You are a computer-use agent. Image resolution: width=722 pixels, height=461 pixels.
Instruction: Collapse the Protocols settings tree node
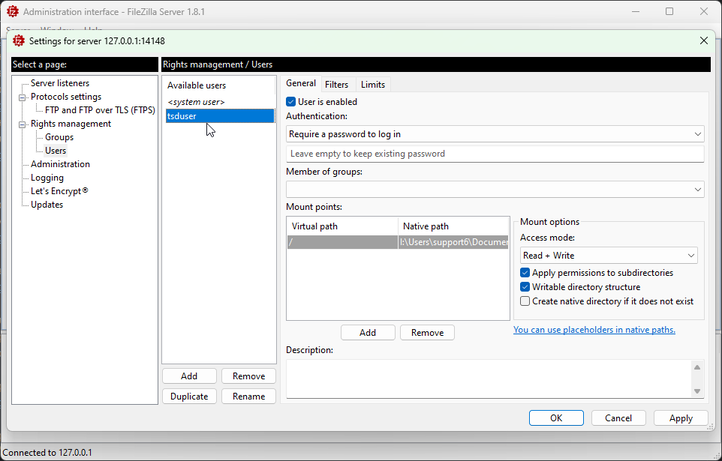[x=22, y=97]
